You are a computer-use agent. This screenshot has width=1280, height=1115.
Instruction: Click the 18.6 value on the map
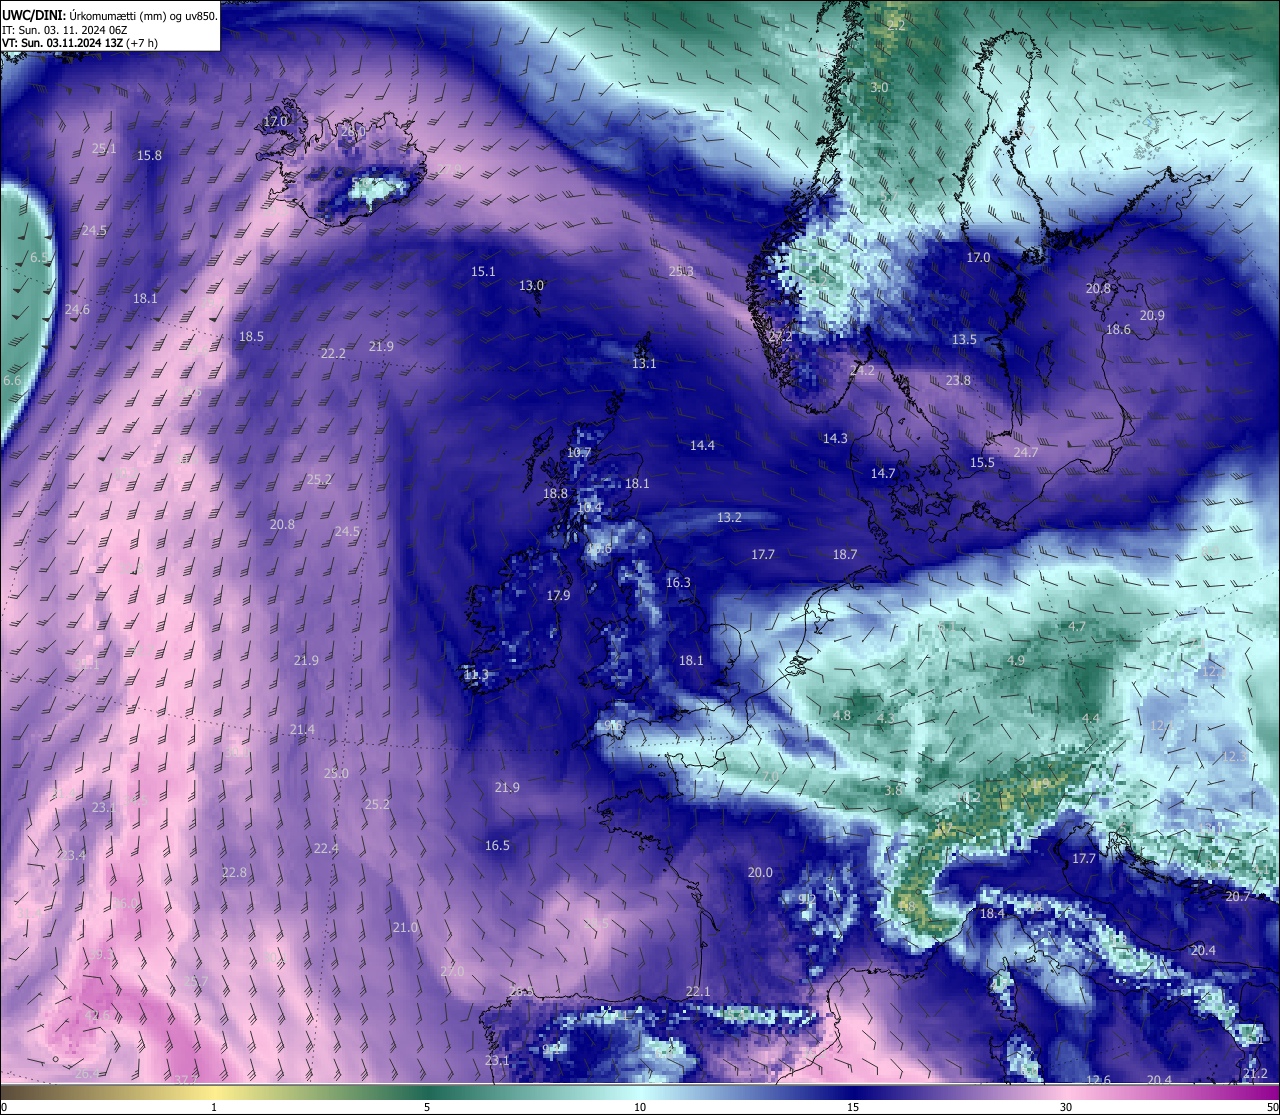tap(1118, 330)
